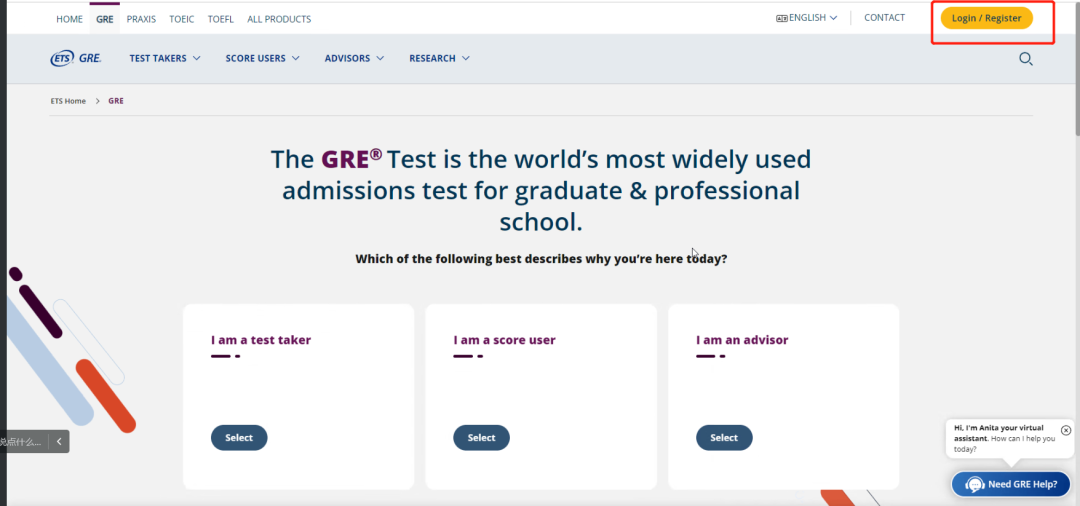Collapse the left side panel arrow
This screenshot has height=506, width=1080.
58,441
